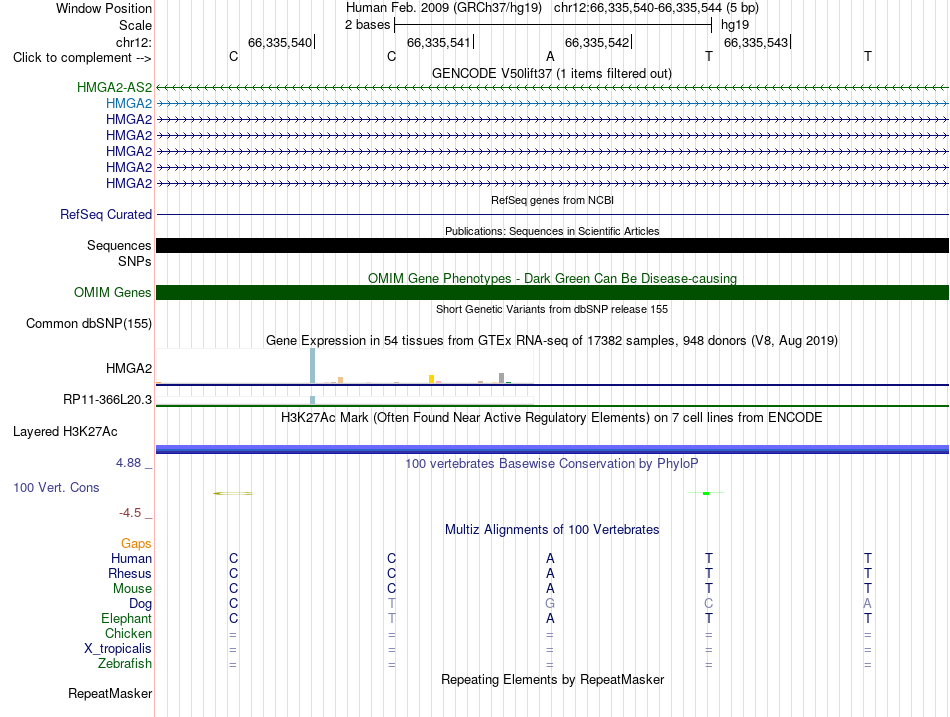
Task: Click the HMGA2-AS2 gene label
Action: [x=115, y=87]
